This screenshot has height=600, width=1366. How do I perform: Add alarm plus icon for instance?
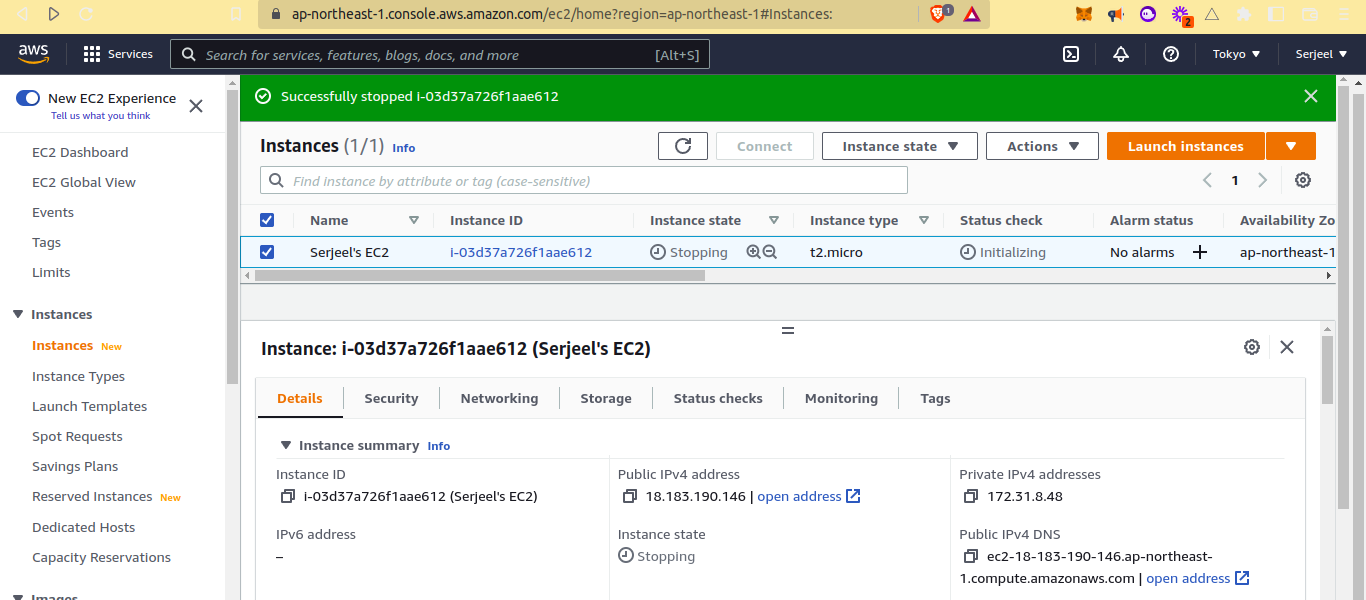(x=1200, y=252)
